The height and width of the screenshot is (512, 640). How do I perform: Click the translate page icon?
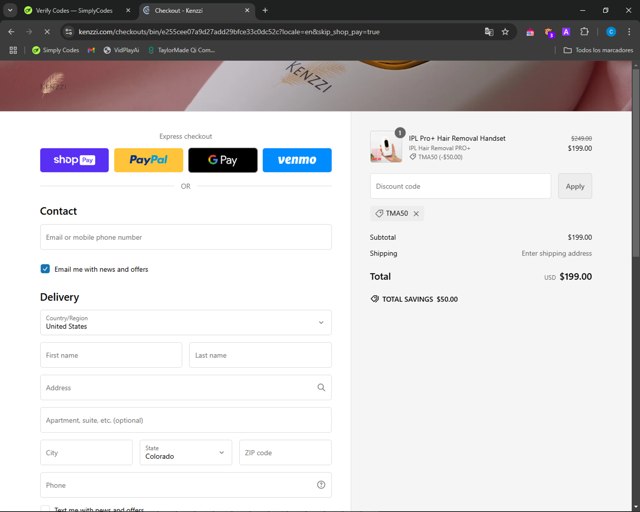click(x=489, y=32)
